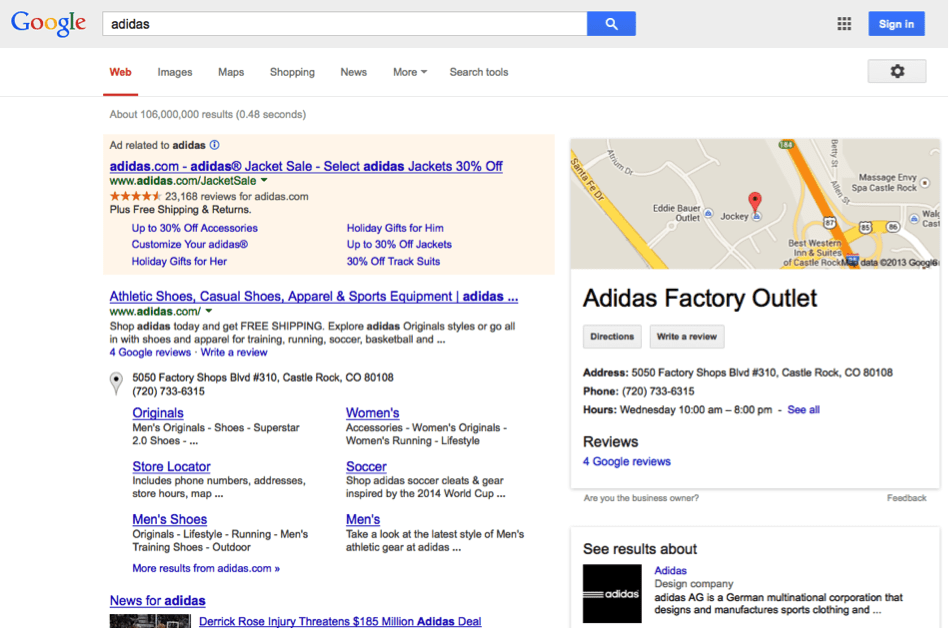Switch to the Shopping tab
Viewport: 949px width, 629px height.
point(292,72)
